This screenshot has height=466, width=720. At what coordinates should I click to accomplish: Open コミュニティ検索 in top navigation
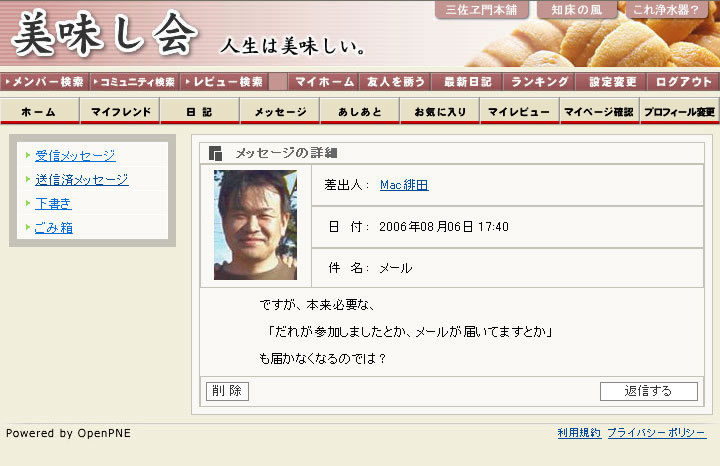coord(135,82)
